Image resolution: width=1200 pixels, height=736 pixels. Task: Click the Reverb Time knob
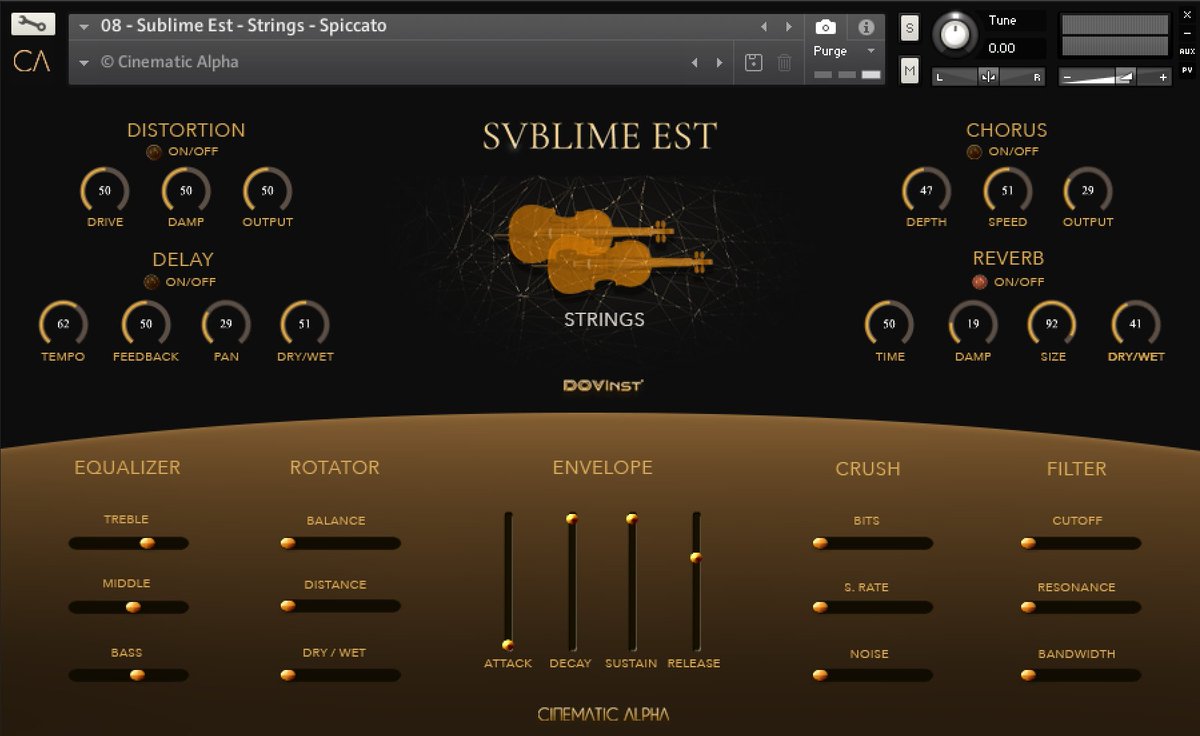tap(889, 323)
